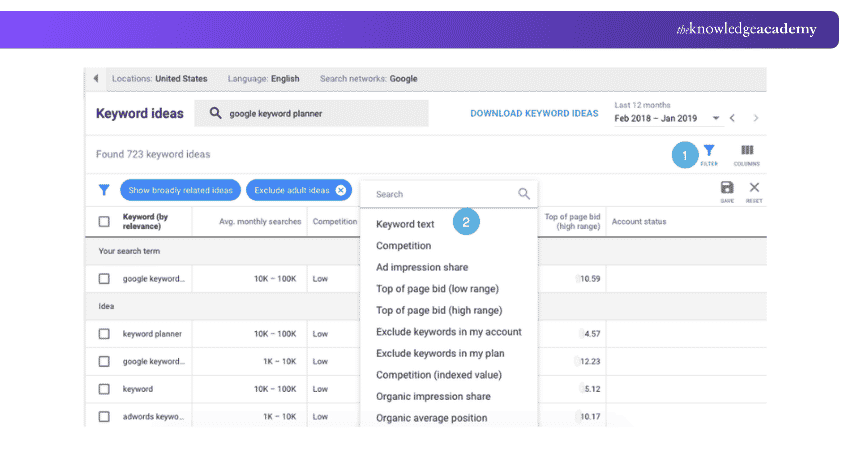The height and width of the screenshot is (450, 850).
Task: Click the 4.57 bid value
Action: [591, 334]
